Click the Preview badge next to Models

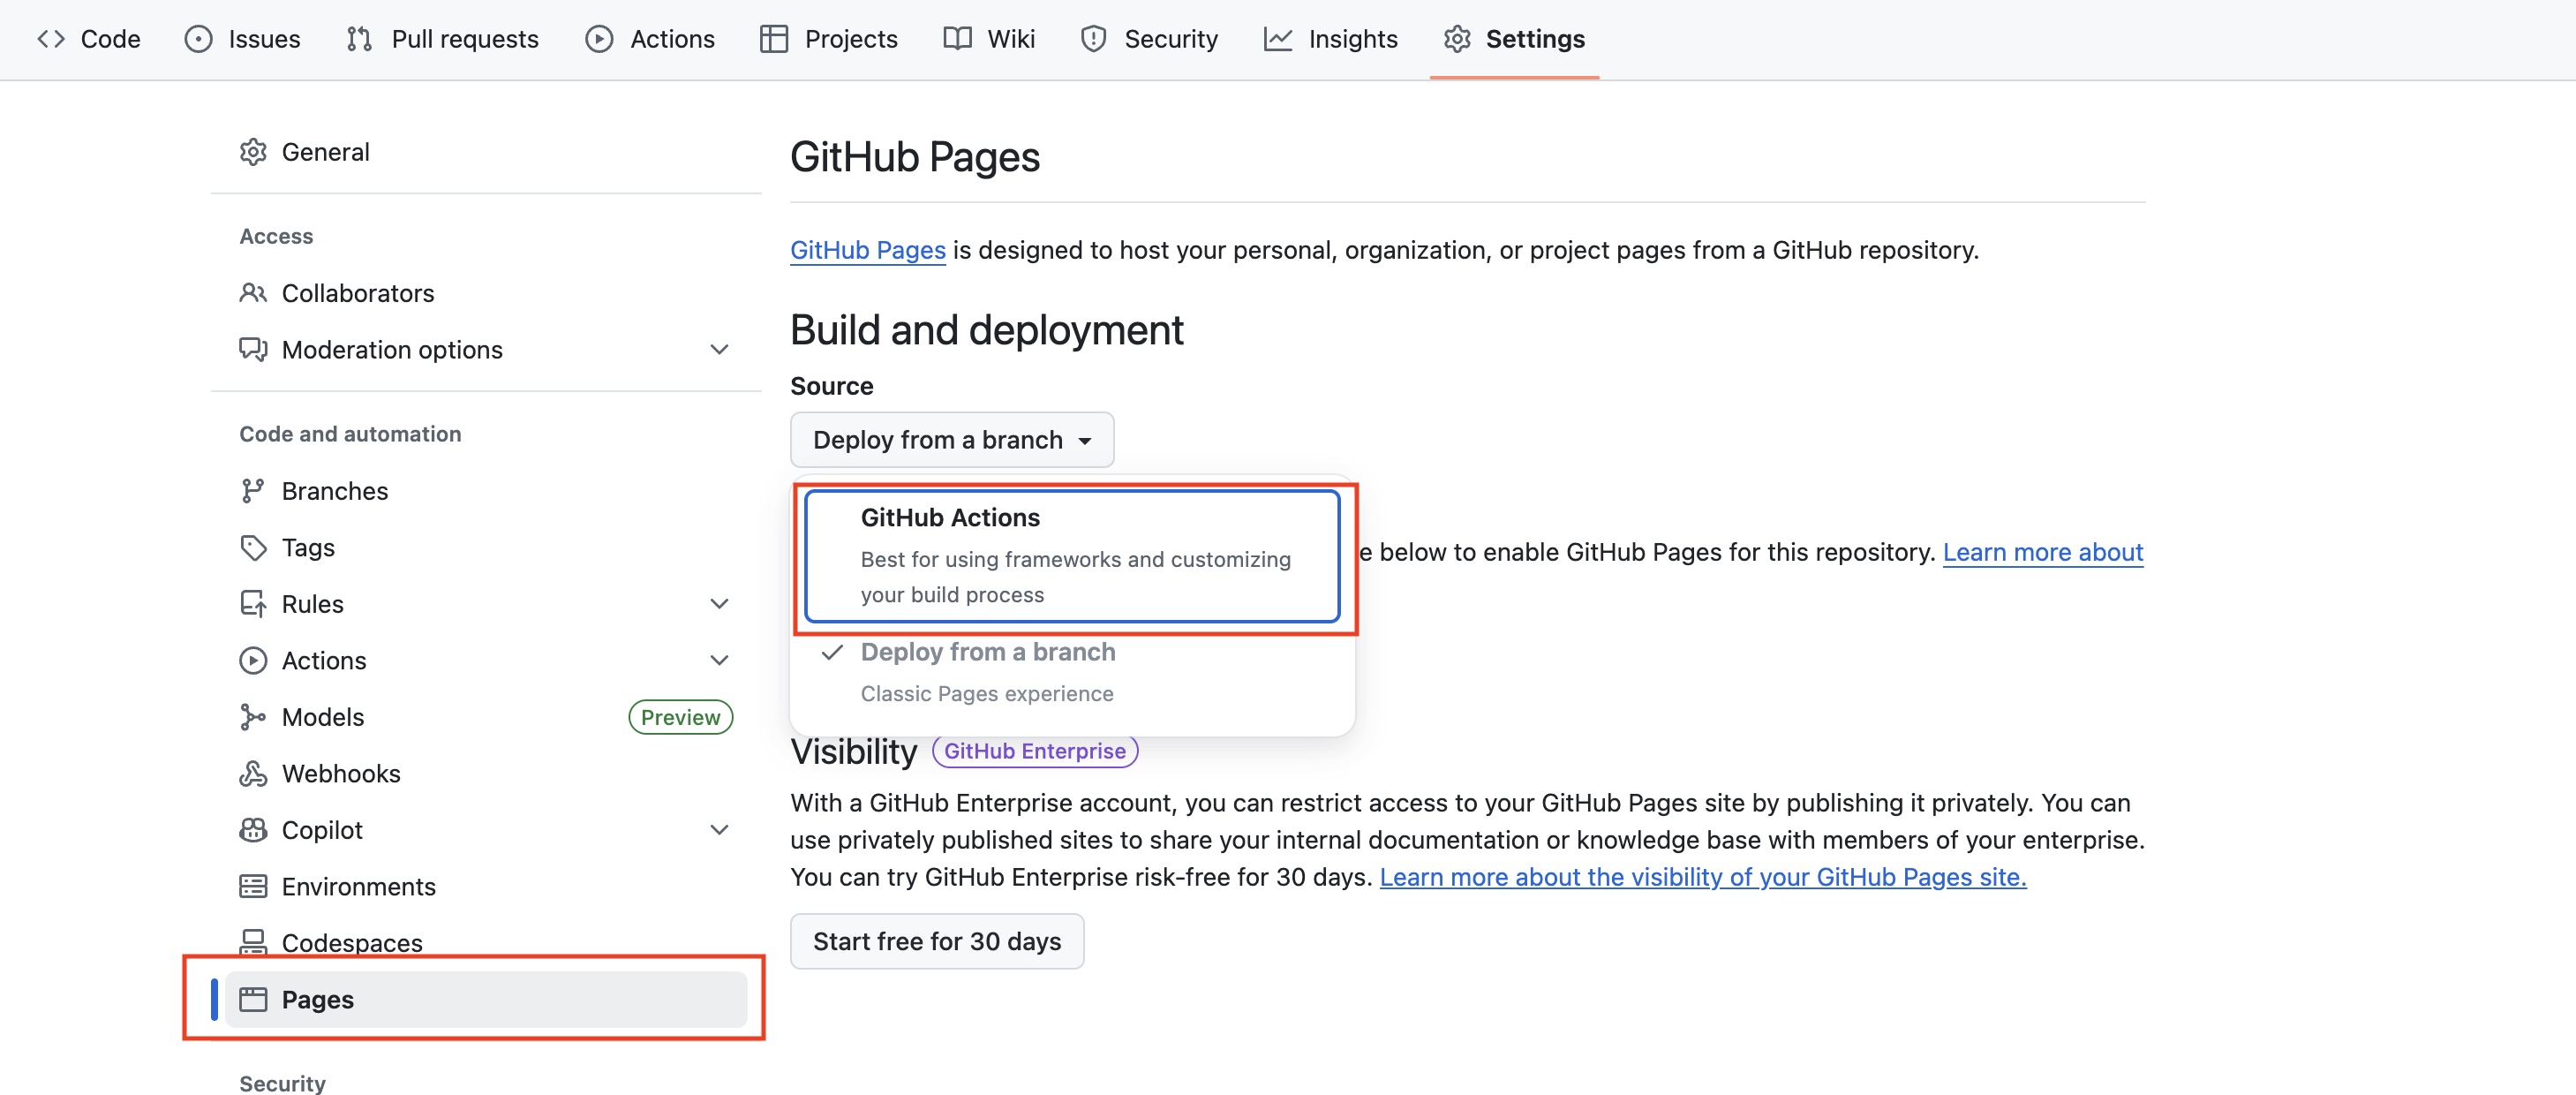click(x=680, y=717)
